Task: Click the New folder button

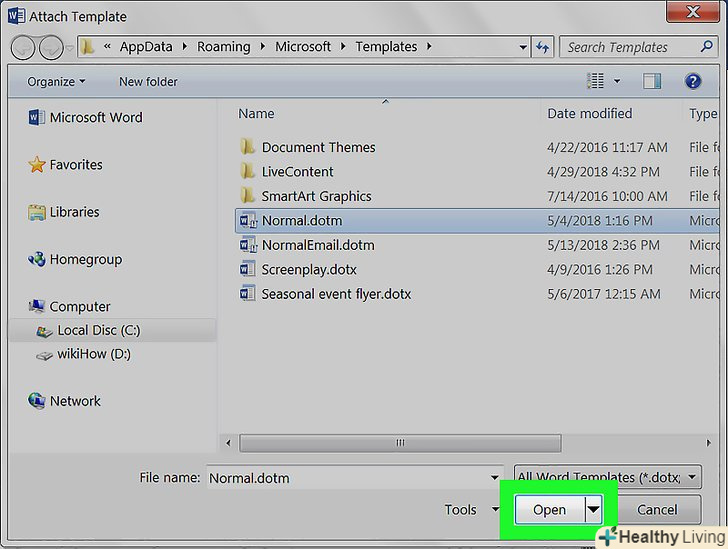Action: [148, 82]
